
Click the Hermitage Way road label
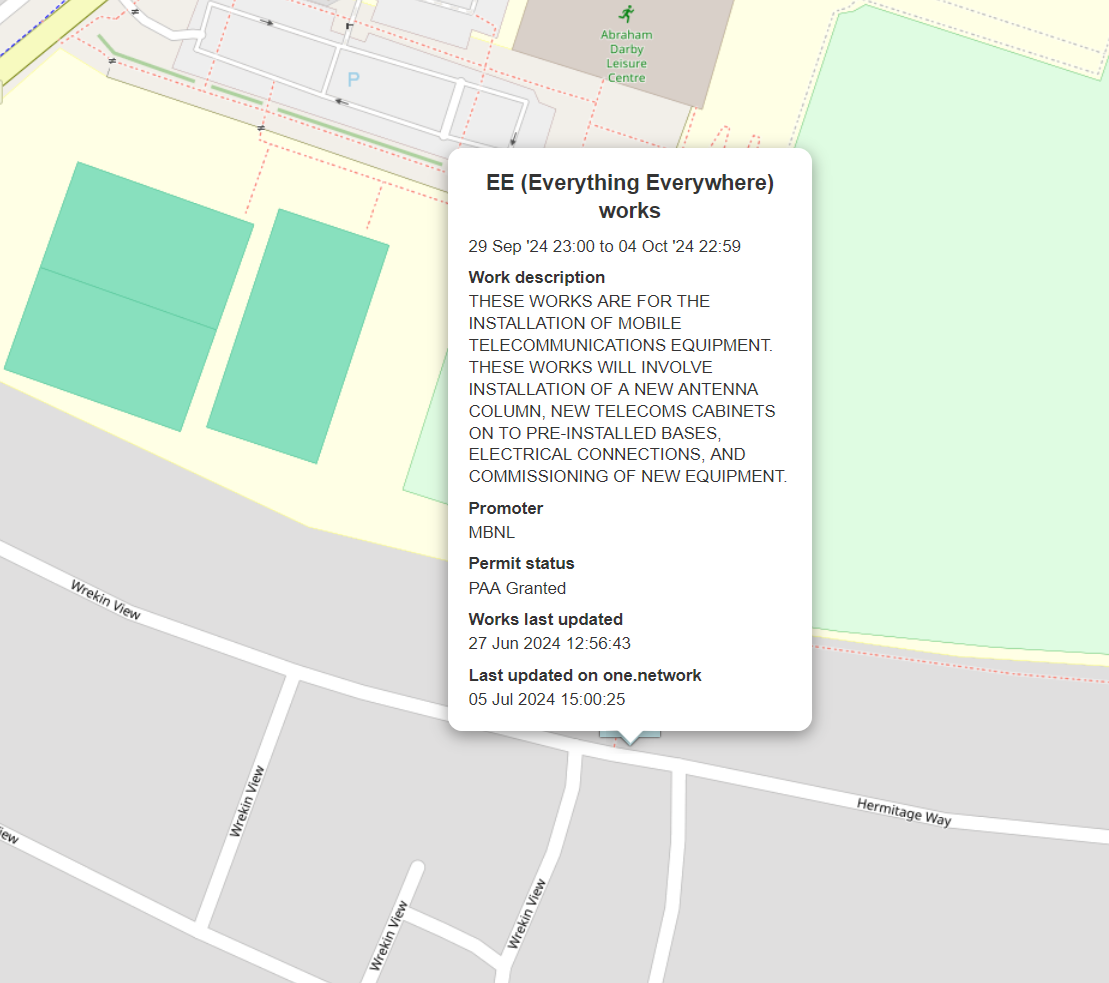pyautogui.click(x=904, y=812)
